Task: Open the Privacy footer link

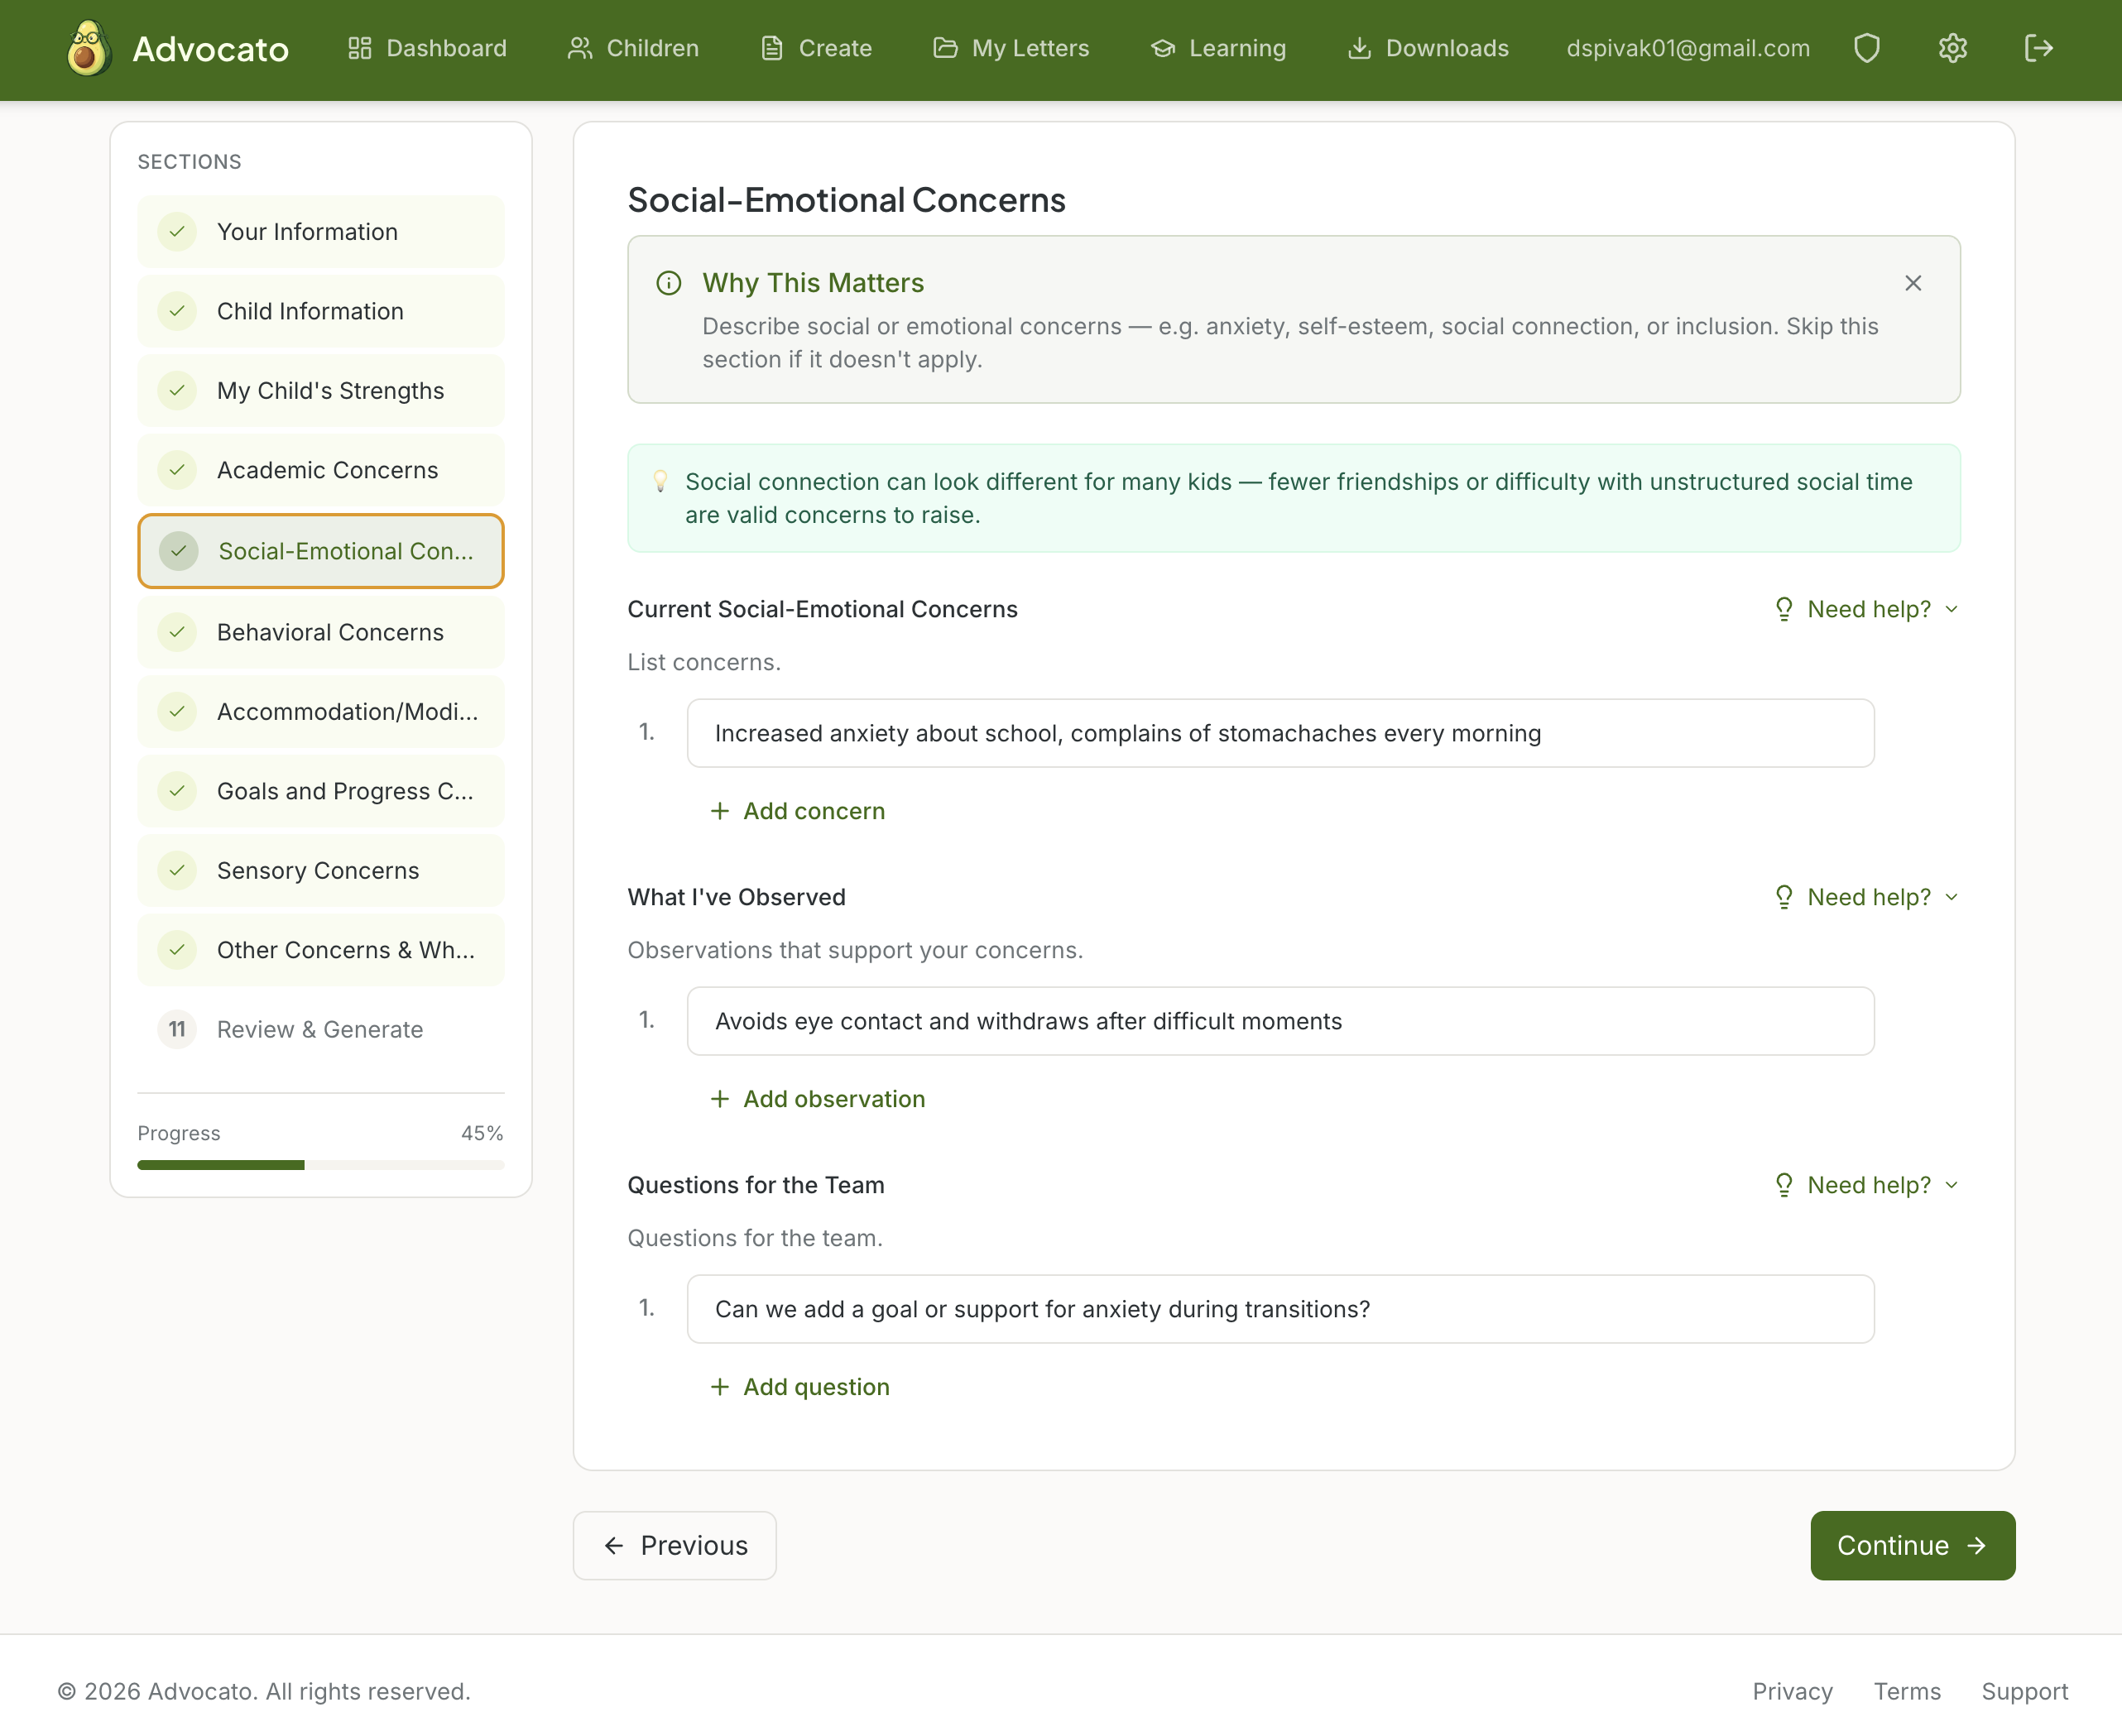Action: point(1792,1692)
